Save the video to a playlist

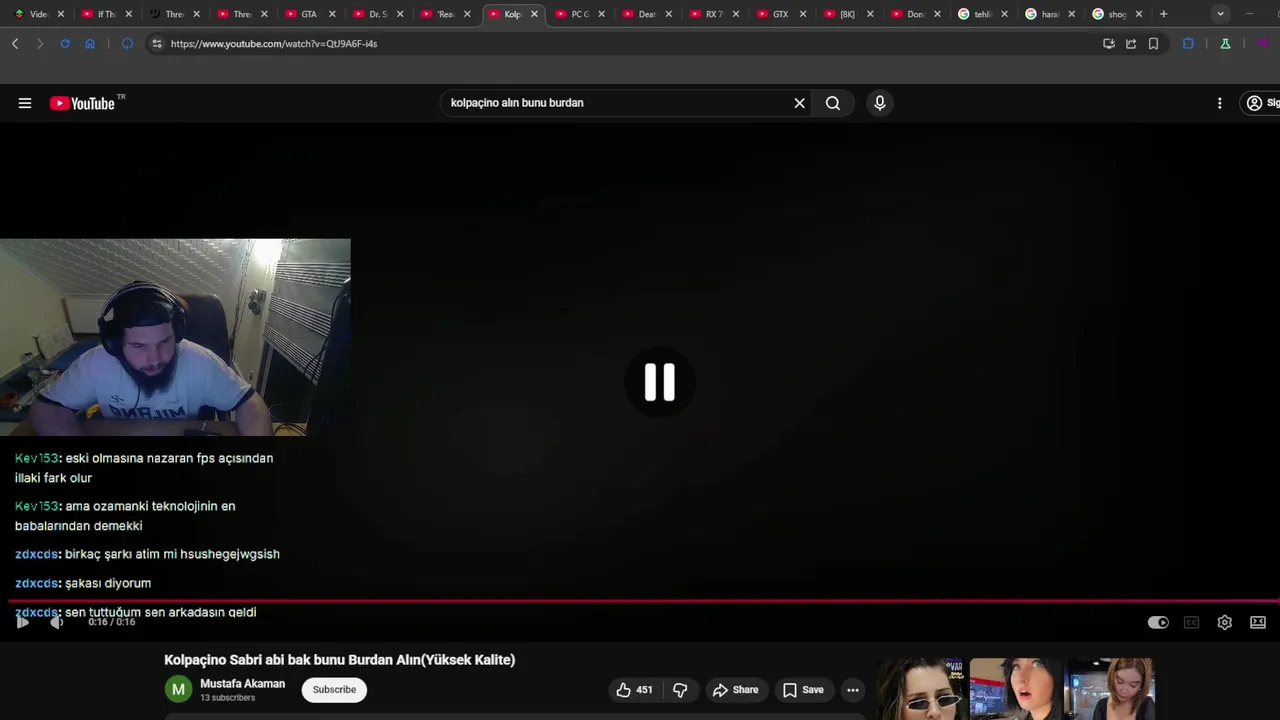[x=803, y=690]
